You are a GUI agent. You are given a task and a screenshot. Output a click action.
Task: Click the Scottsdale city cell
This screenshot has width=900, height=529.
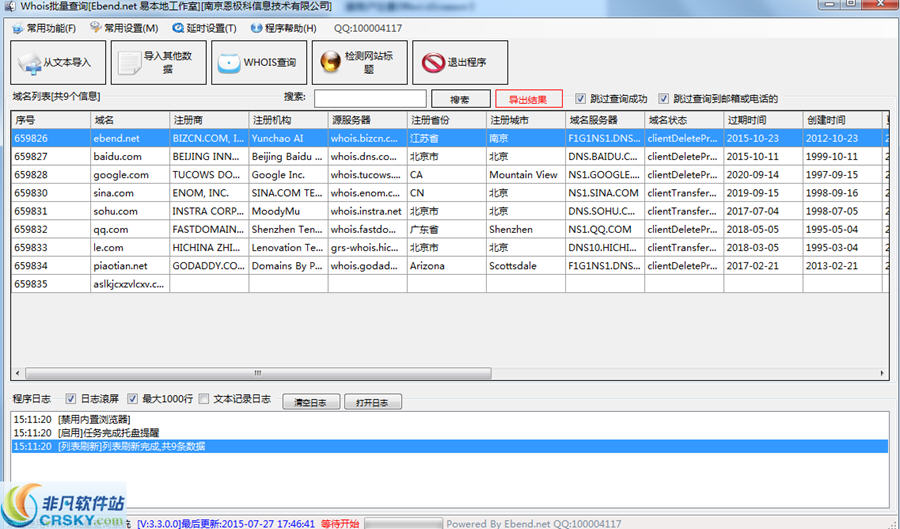pos(526,266)
